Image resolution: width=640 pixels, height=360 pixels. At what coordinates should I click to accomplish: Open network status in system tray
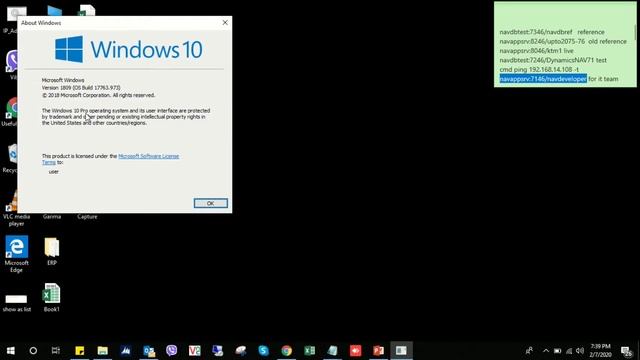pyautogui.click(x=569, y=351)
